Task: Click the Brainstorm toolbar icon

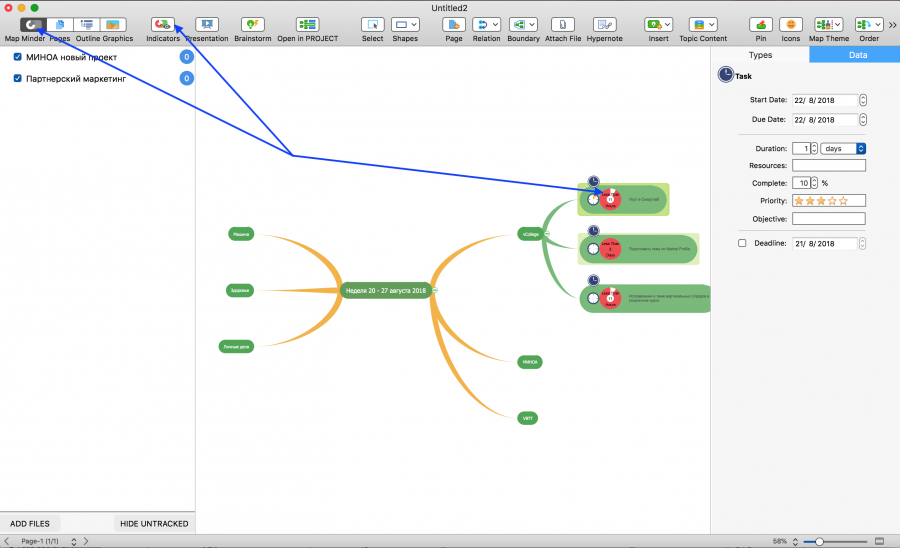Action: pyautogui.click(x=254, y=24)
